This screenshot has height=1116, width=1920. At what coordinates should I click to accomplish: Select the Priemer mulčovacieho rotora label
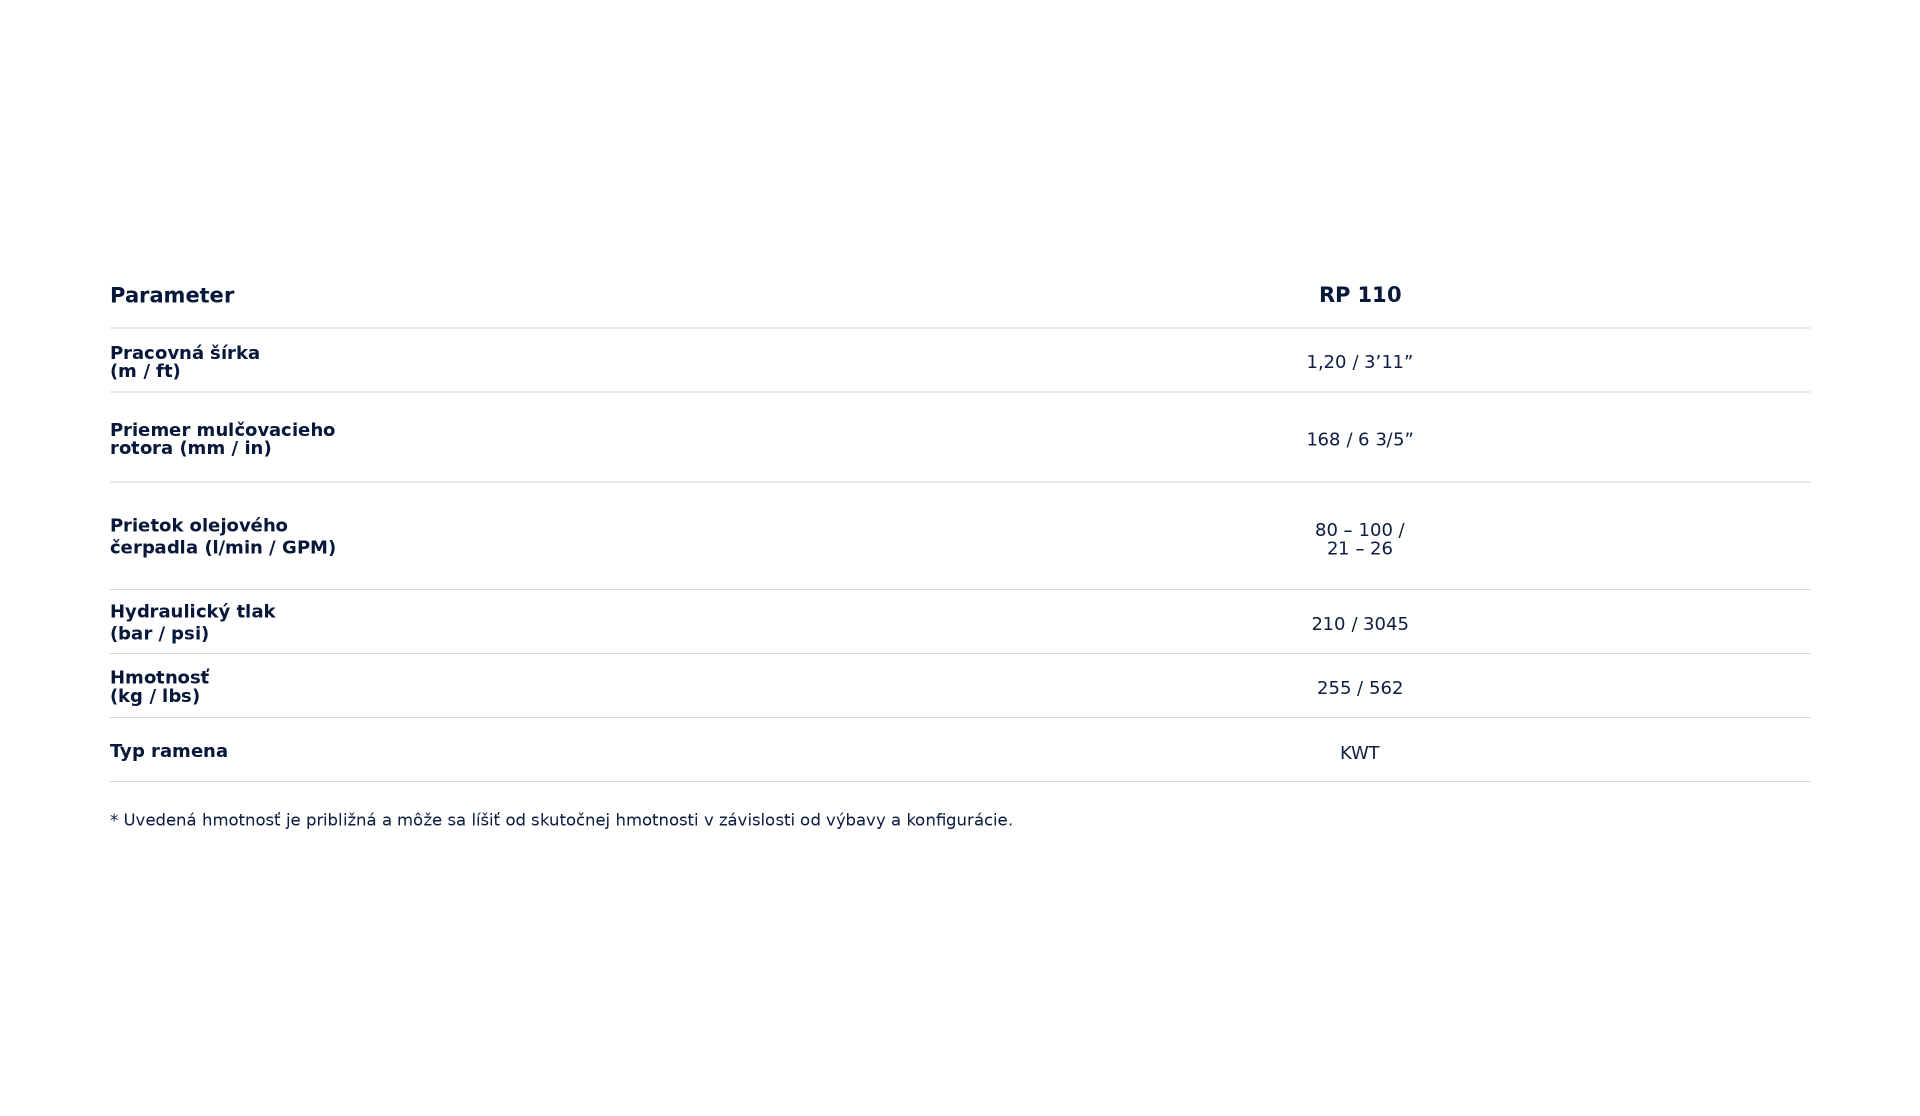222,439
